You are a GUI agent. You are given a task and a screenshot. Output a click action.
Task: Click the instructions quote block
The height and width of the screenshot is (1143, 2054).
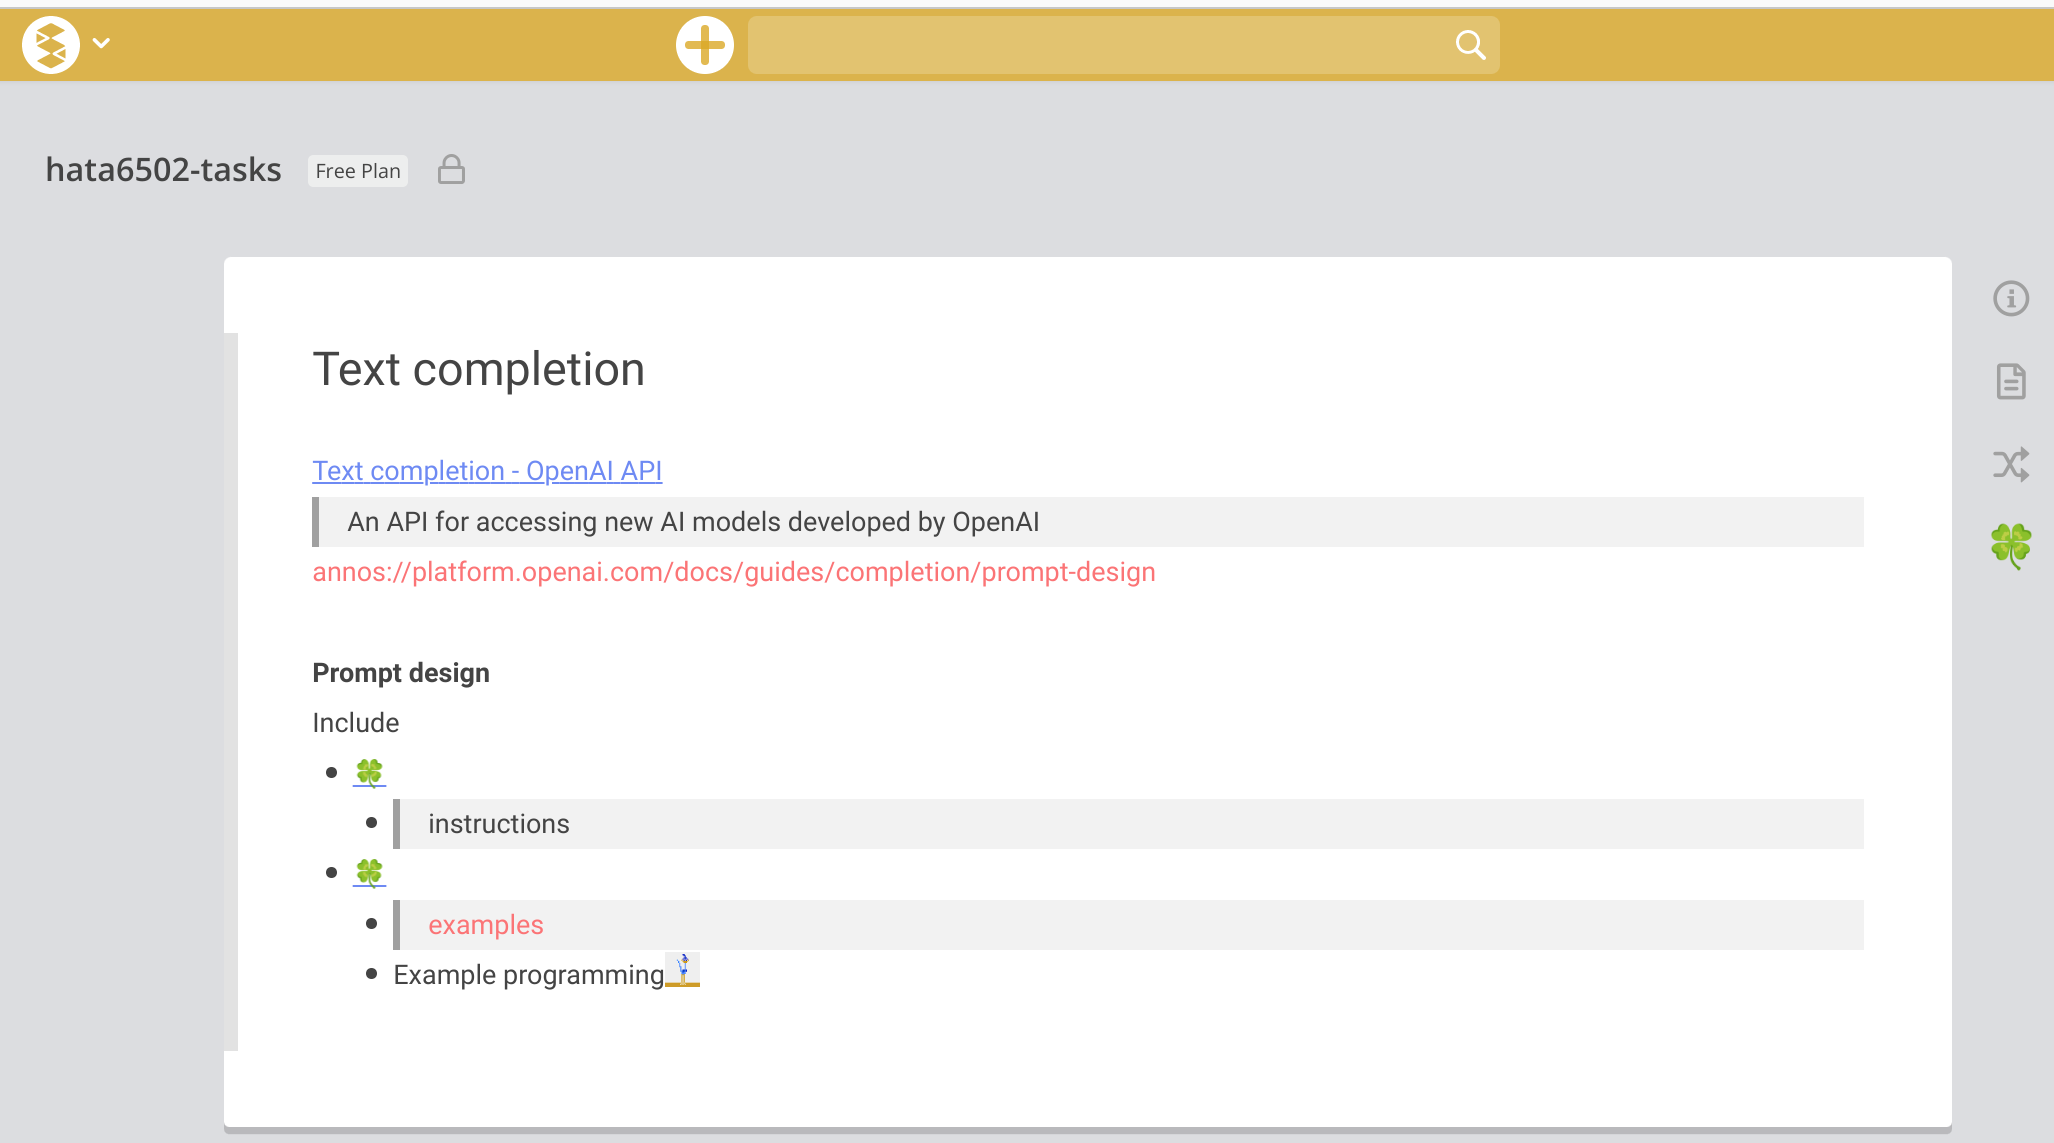tap(498, 824)
